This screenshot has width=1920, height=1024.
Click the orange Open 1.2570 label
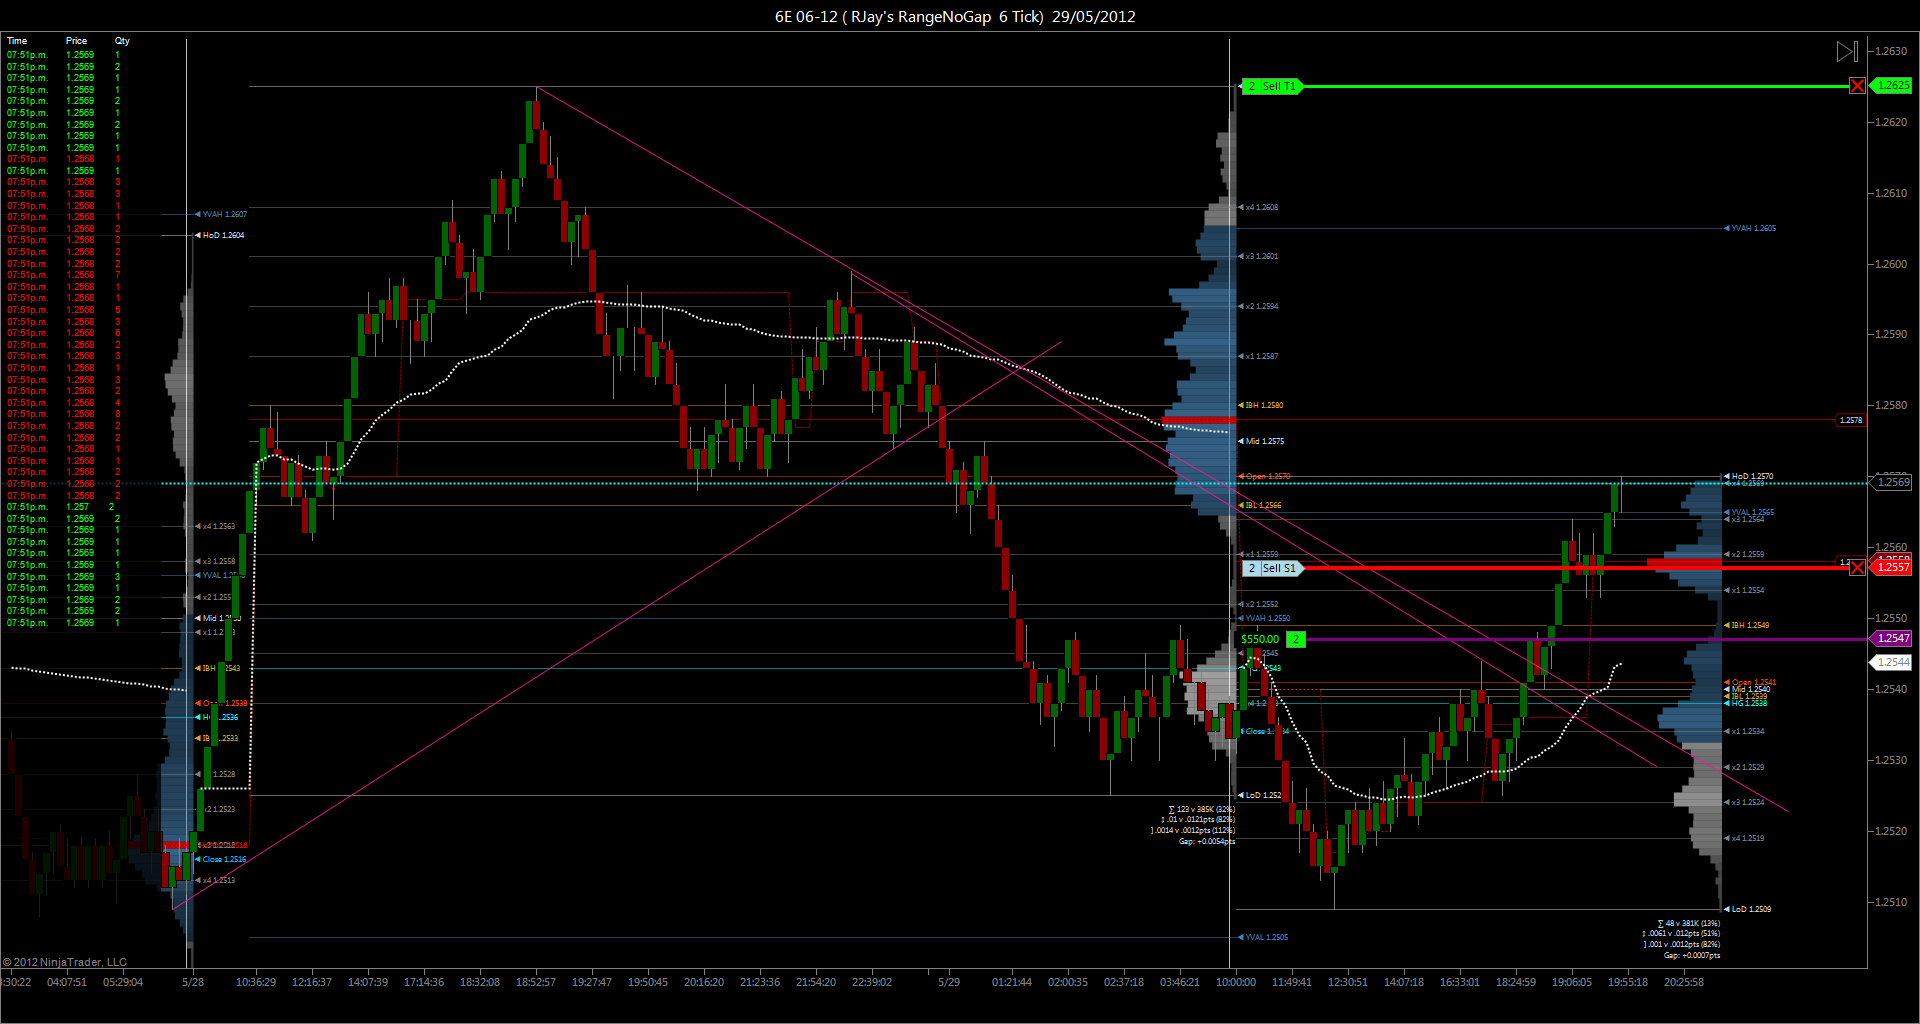[x=1265, y=477]
